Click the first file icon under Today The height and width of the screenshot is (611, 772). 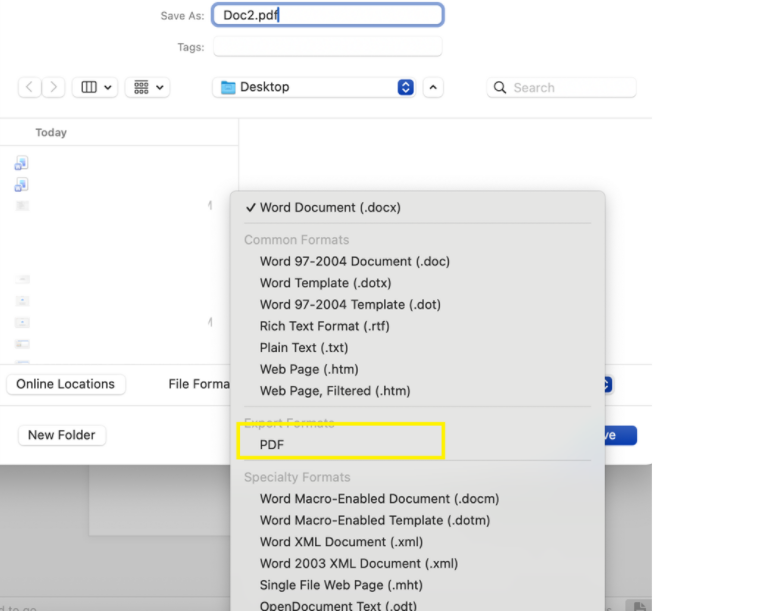tap(21, 163)
